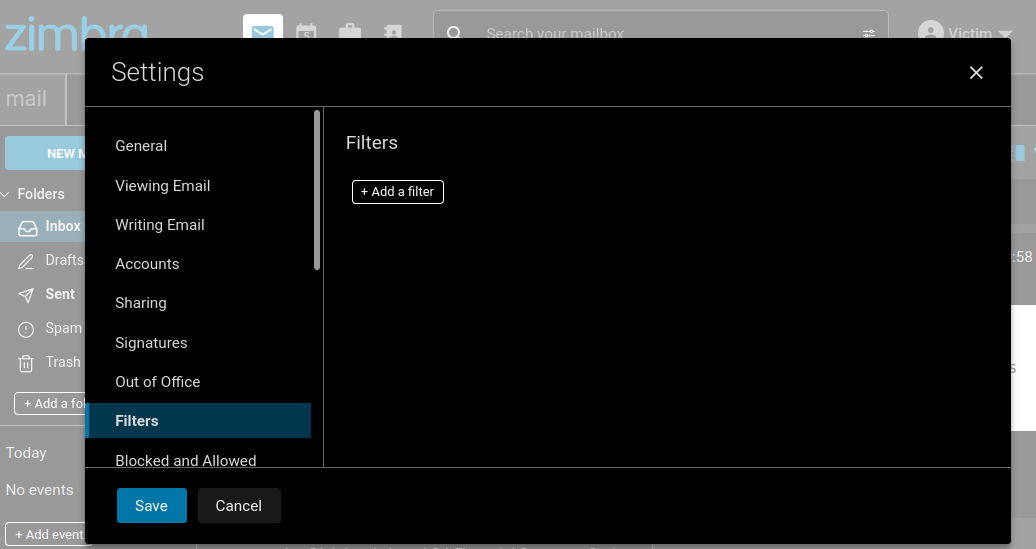
Task: Click the Add a filter button
Action: coord(398,192)
